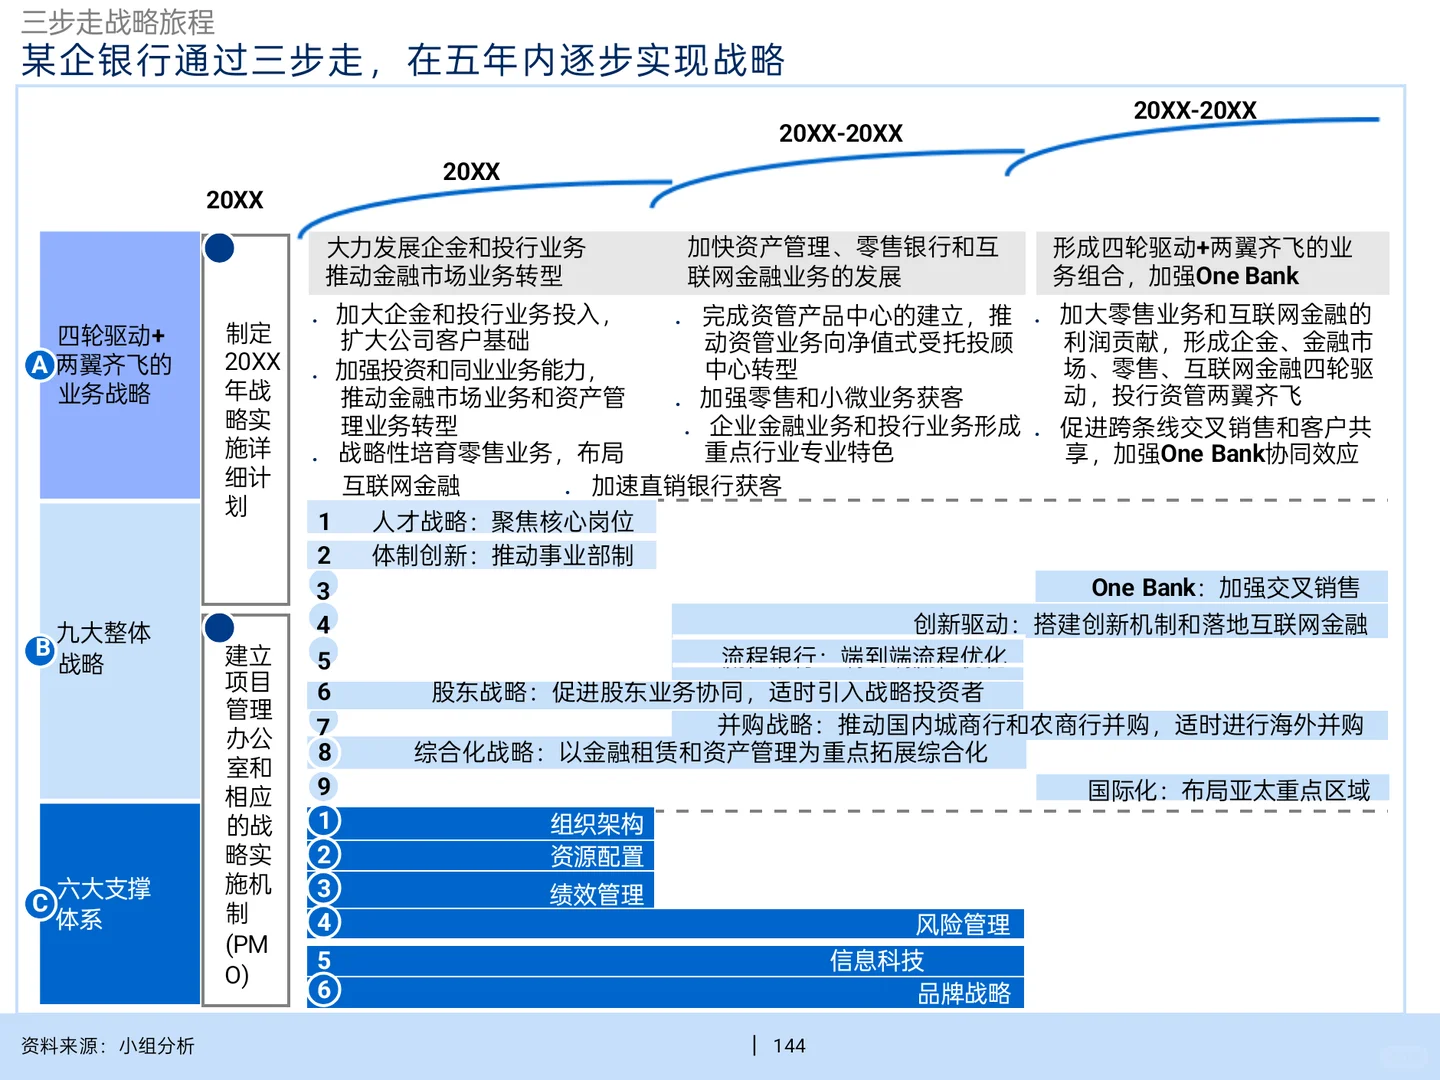Select the bullet 加大零售业务和互联网金融的利润贡献
The image size is (1440, 1080).
1217,355
